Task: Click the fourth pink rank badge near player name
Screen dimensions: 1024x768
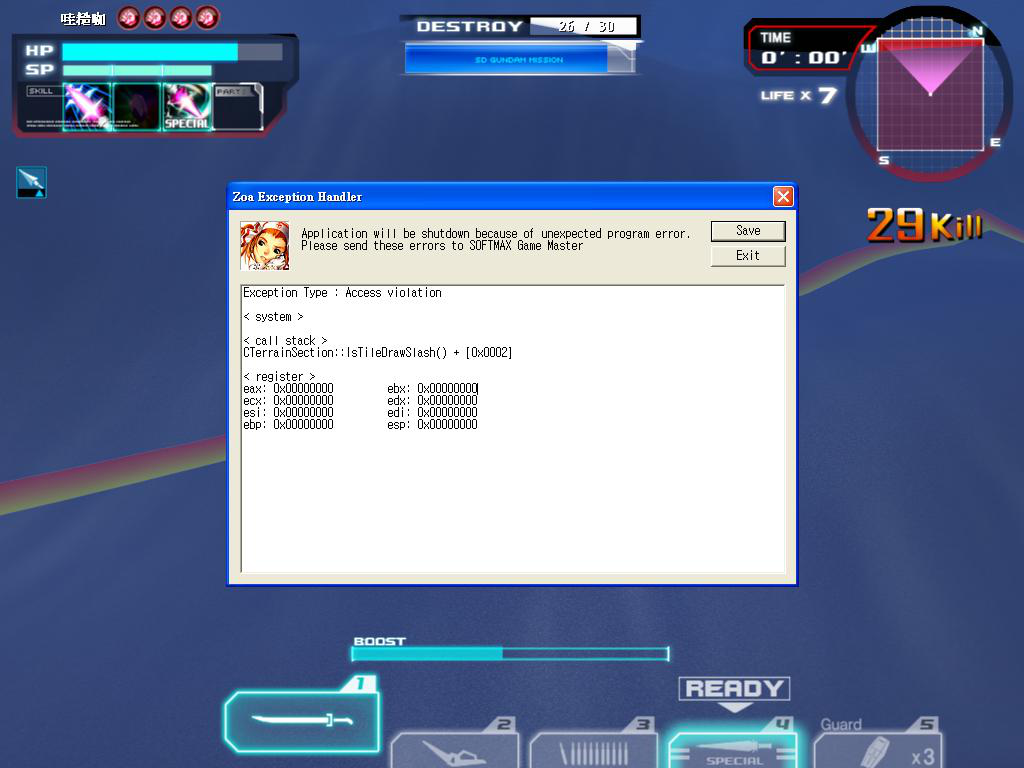Action: (x=207, y=18)
